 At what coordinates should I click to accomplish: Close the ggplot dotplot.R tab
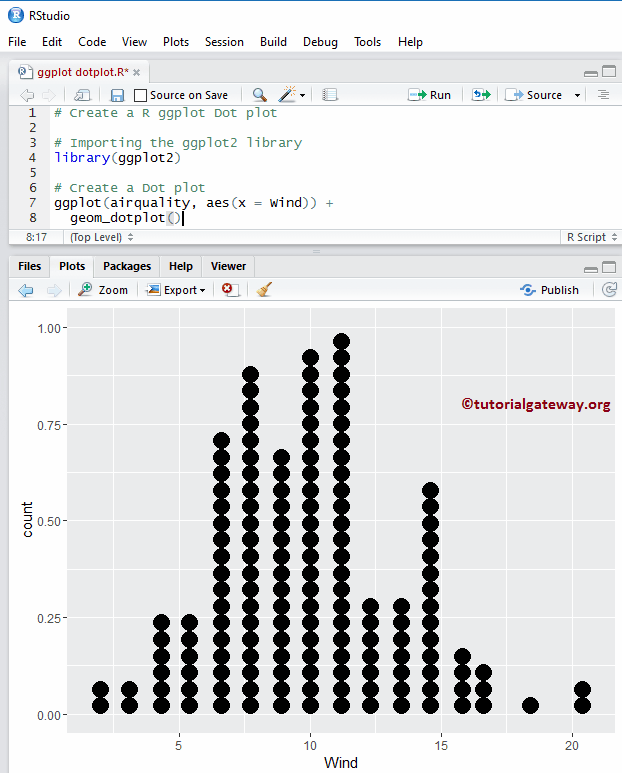click(137, 72)
